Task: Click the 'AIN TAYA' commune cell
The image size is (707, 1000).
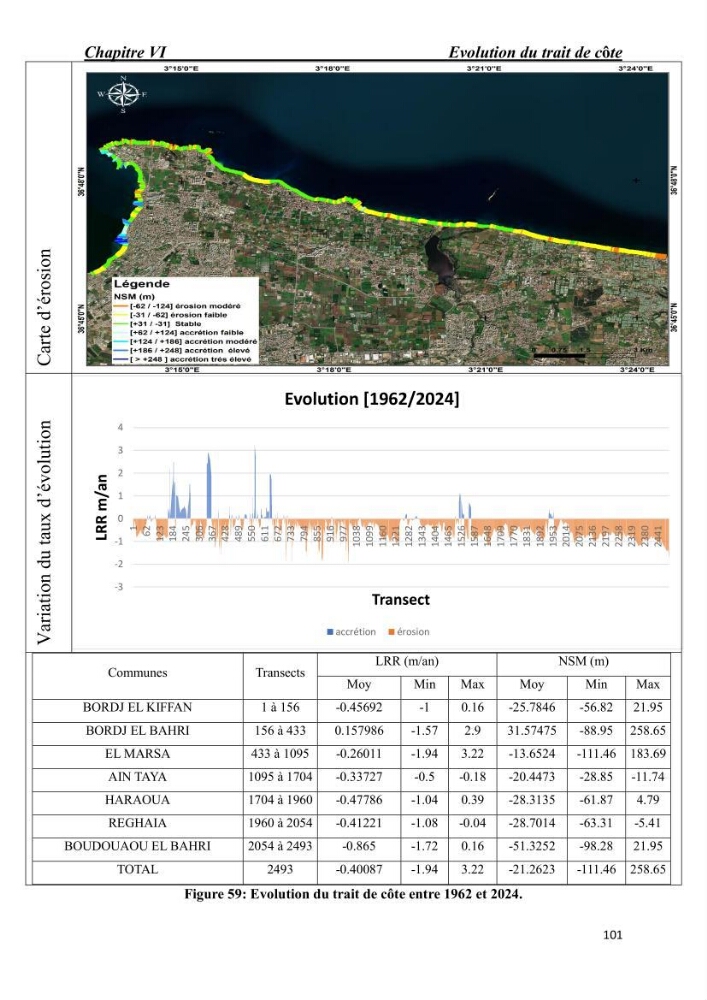Action: coord(138,777)
